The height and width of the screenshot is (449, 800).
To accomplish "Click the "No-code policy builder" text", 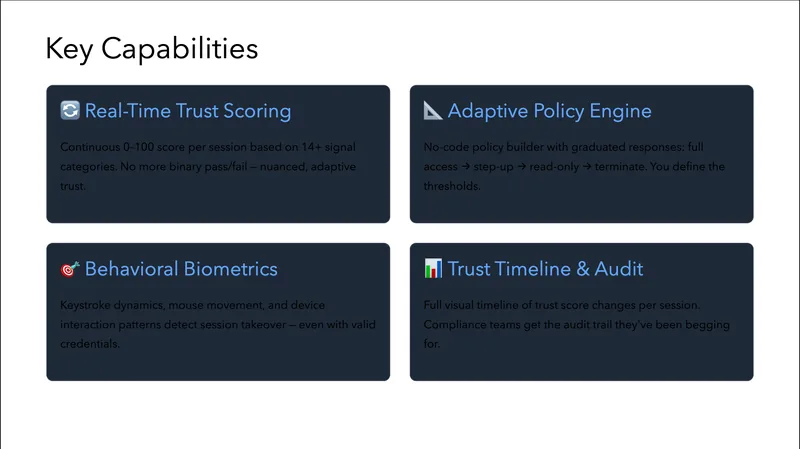I will (483, 147).
